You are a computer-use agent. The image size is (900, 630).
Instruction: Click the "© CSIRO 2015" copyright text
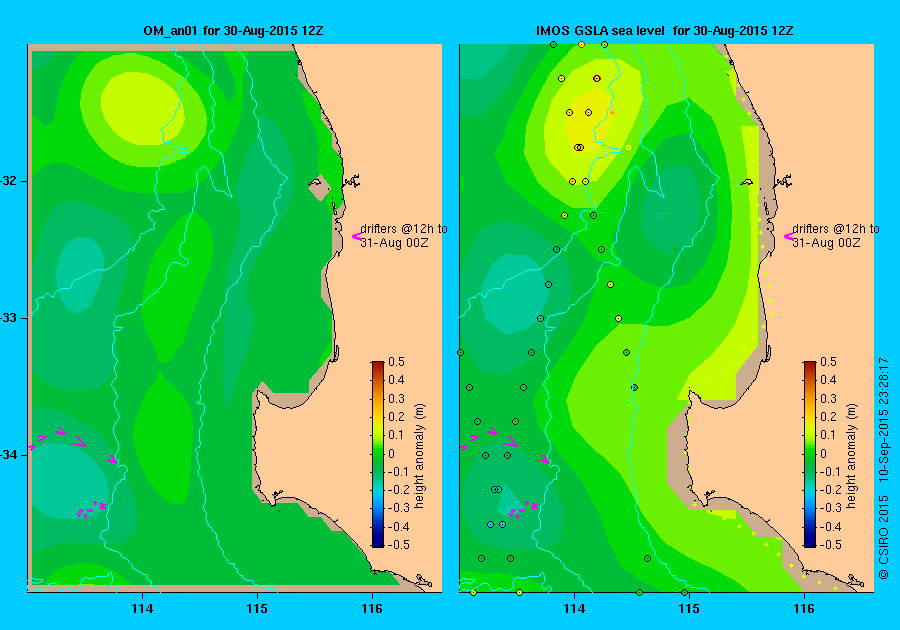(x=884, y=536)
